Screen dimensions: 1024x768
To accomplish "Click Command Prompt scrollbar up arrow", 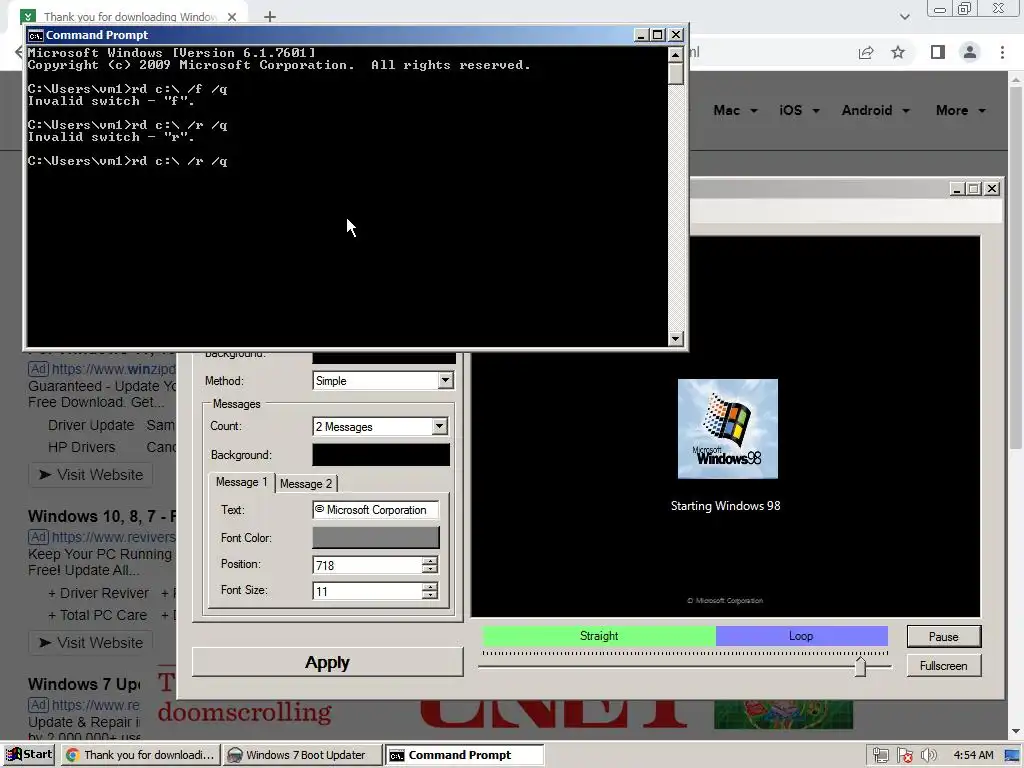I will (x=676, y=54).
